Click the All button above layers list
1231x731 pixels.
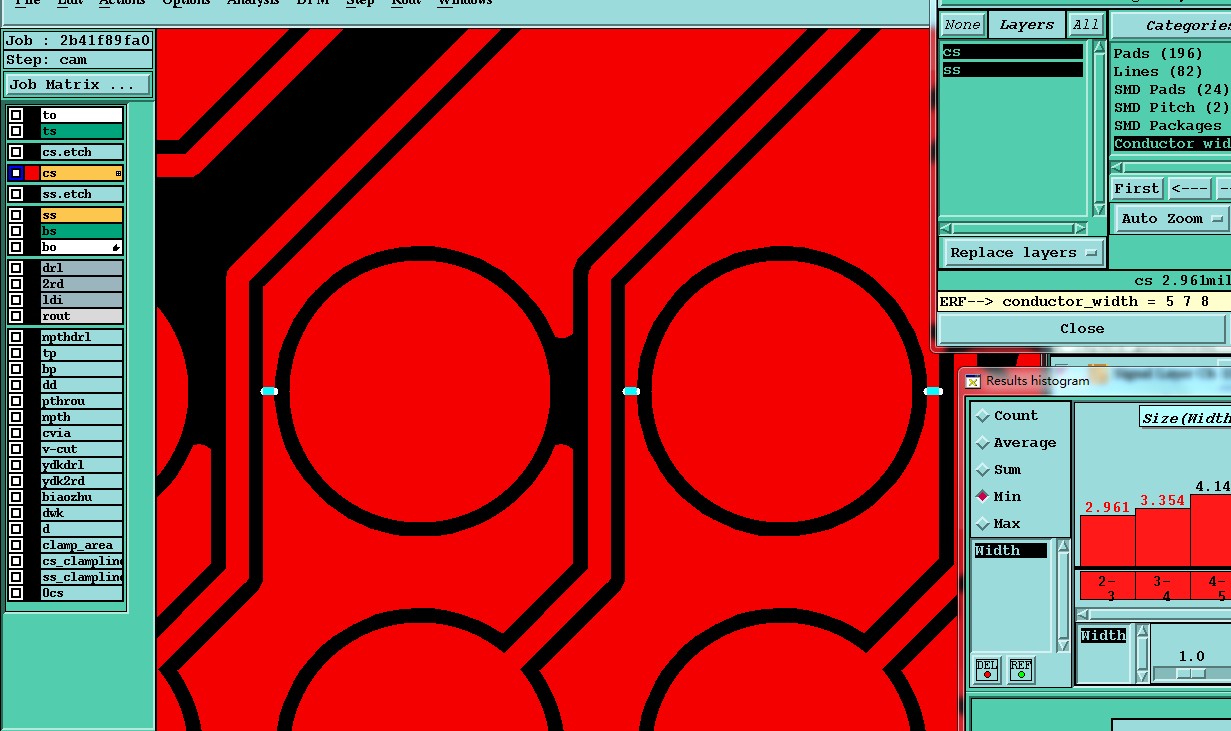pyautogui.click(x=1085, y=25)
